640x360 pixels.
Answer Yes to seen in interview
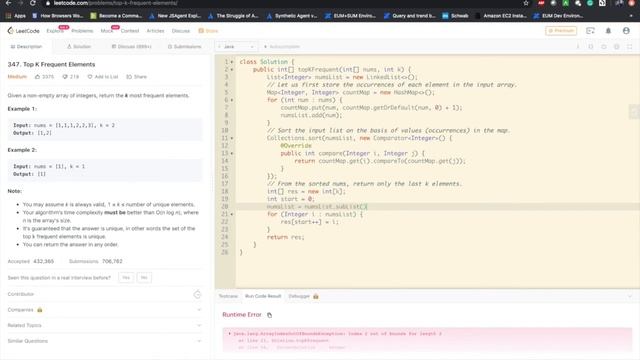[x=126, y=278]
